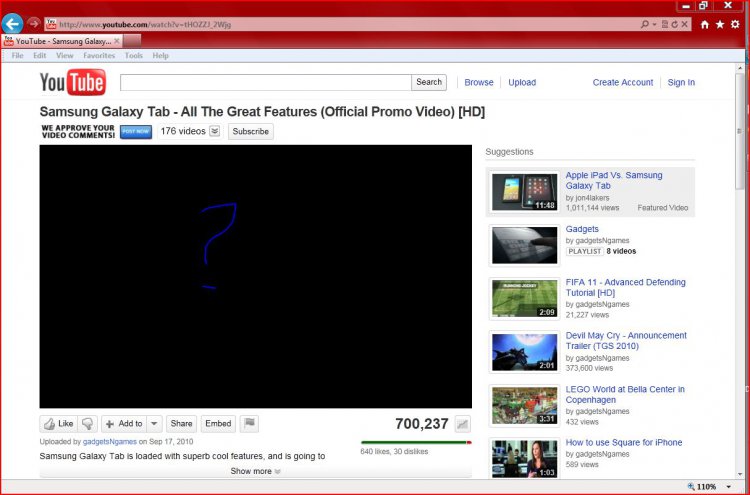Click the Create Account link
Viewport: 750px width, 495px height.
click(x=623, y=82)
